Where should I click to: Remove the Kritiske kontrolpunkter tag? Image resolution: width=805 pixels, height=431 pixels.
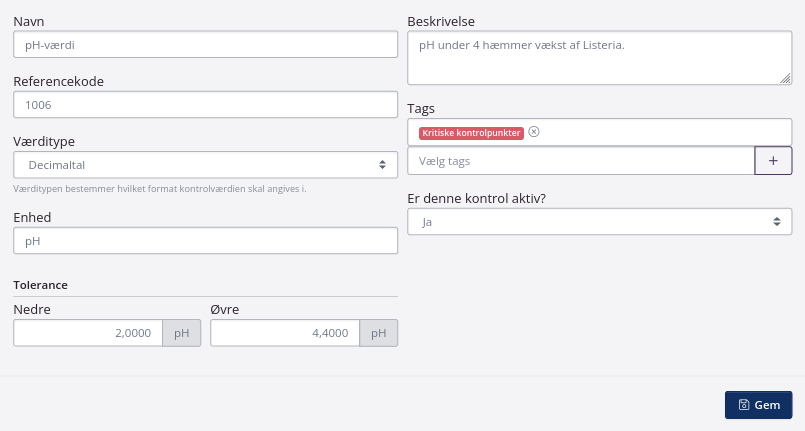pos(534,132)
